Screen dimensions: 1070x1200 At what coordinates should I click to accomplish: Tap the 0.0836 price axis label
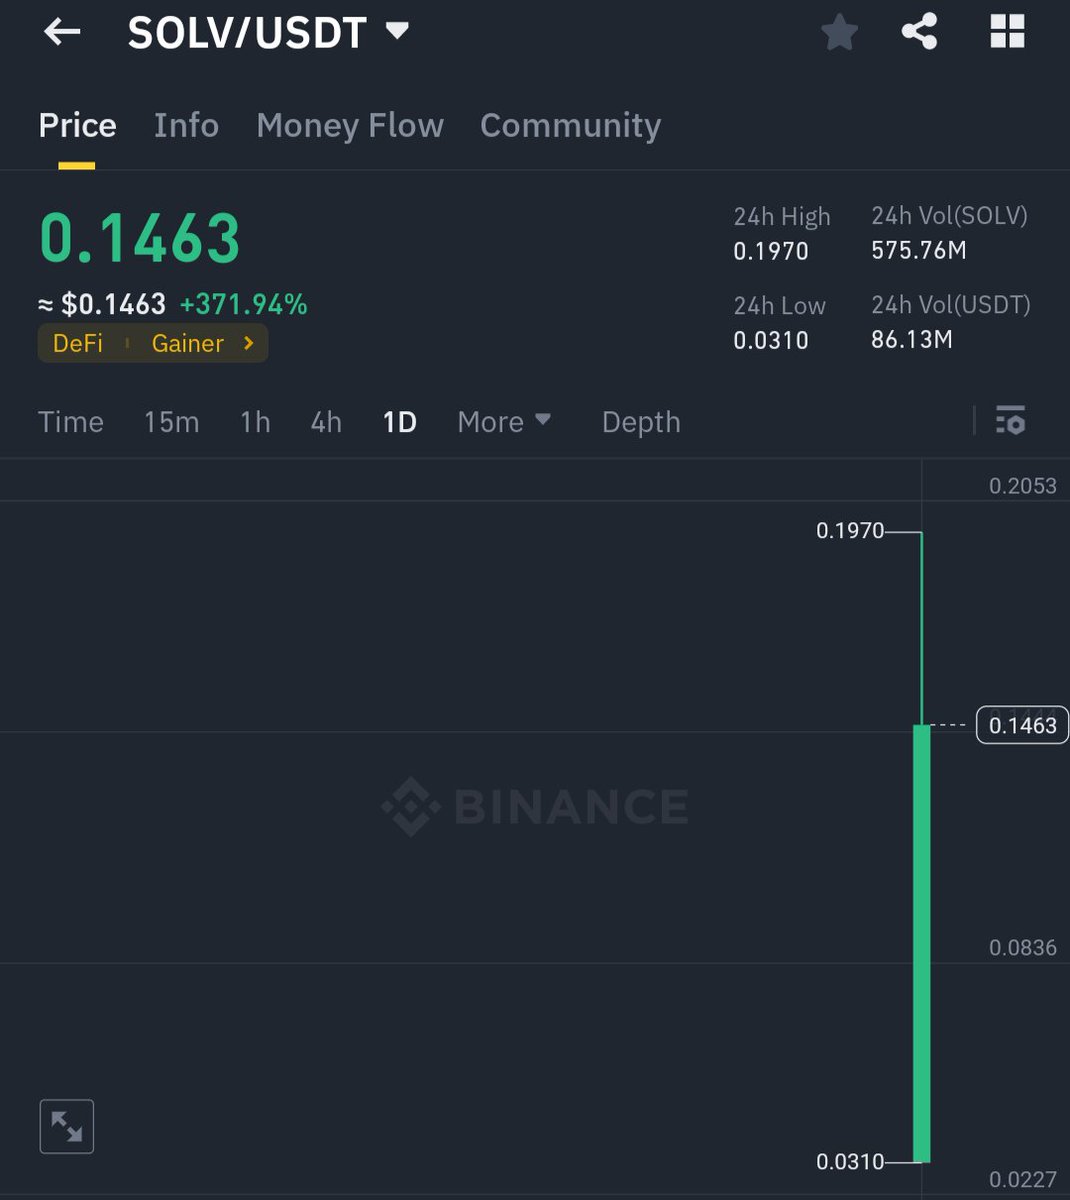tap(1023, 948)
